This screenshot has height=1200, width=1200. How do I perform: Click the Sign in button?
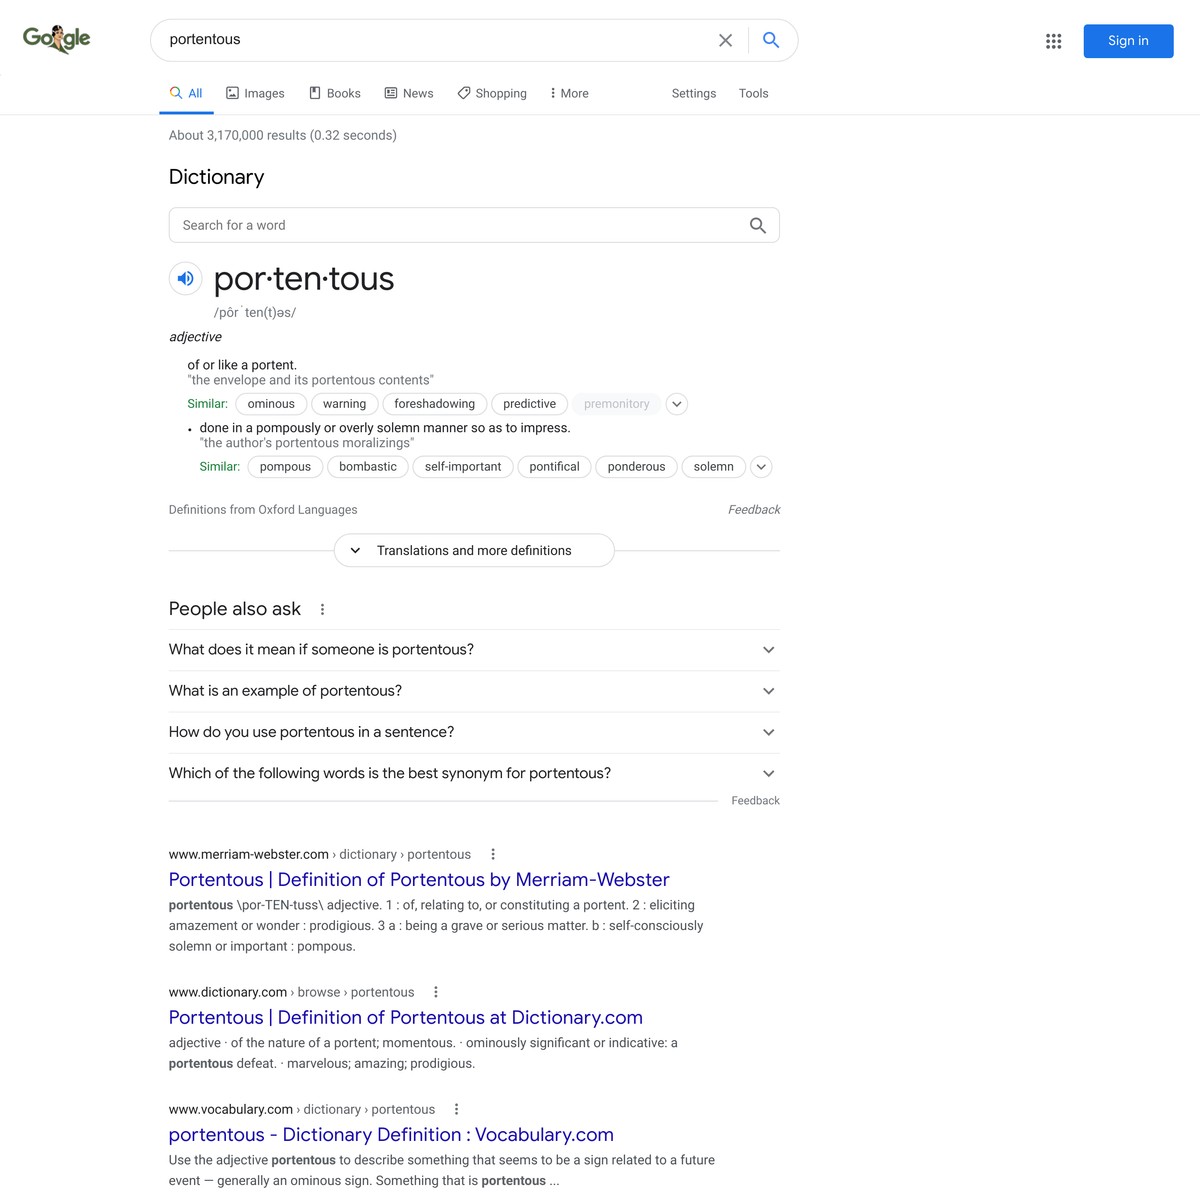(x=1128, y=40)
